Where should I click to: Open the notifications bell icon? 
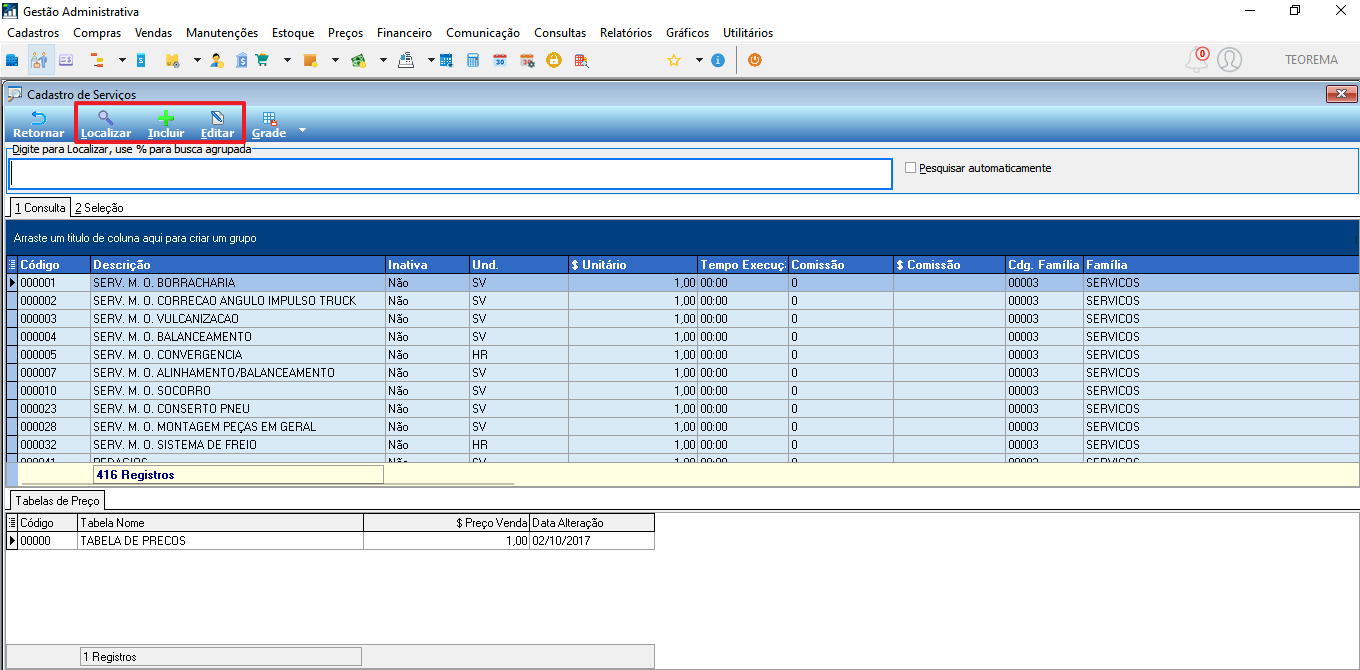(1197, 60)
